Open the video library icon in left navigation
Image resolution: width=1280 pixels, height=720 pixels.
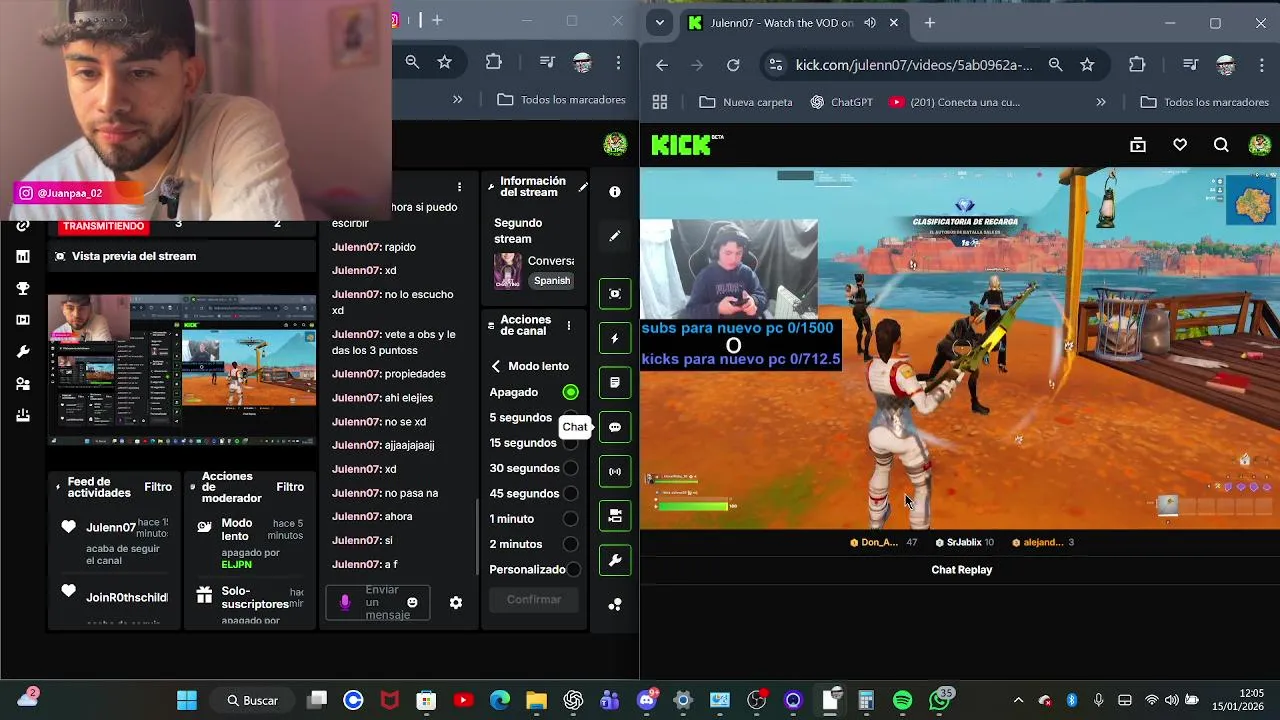coord(23,320)
